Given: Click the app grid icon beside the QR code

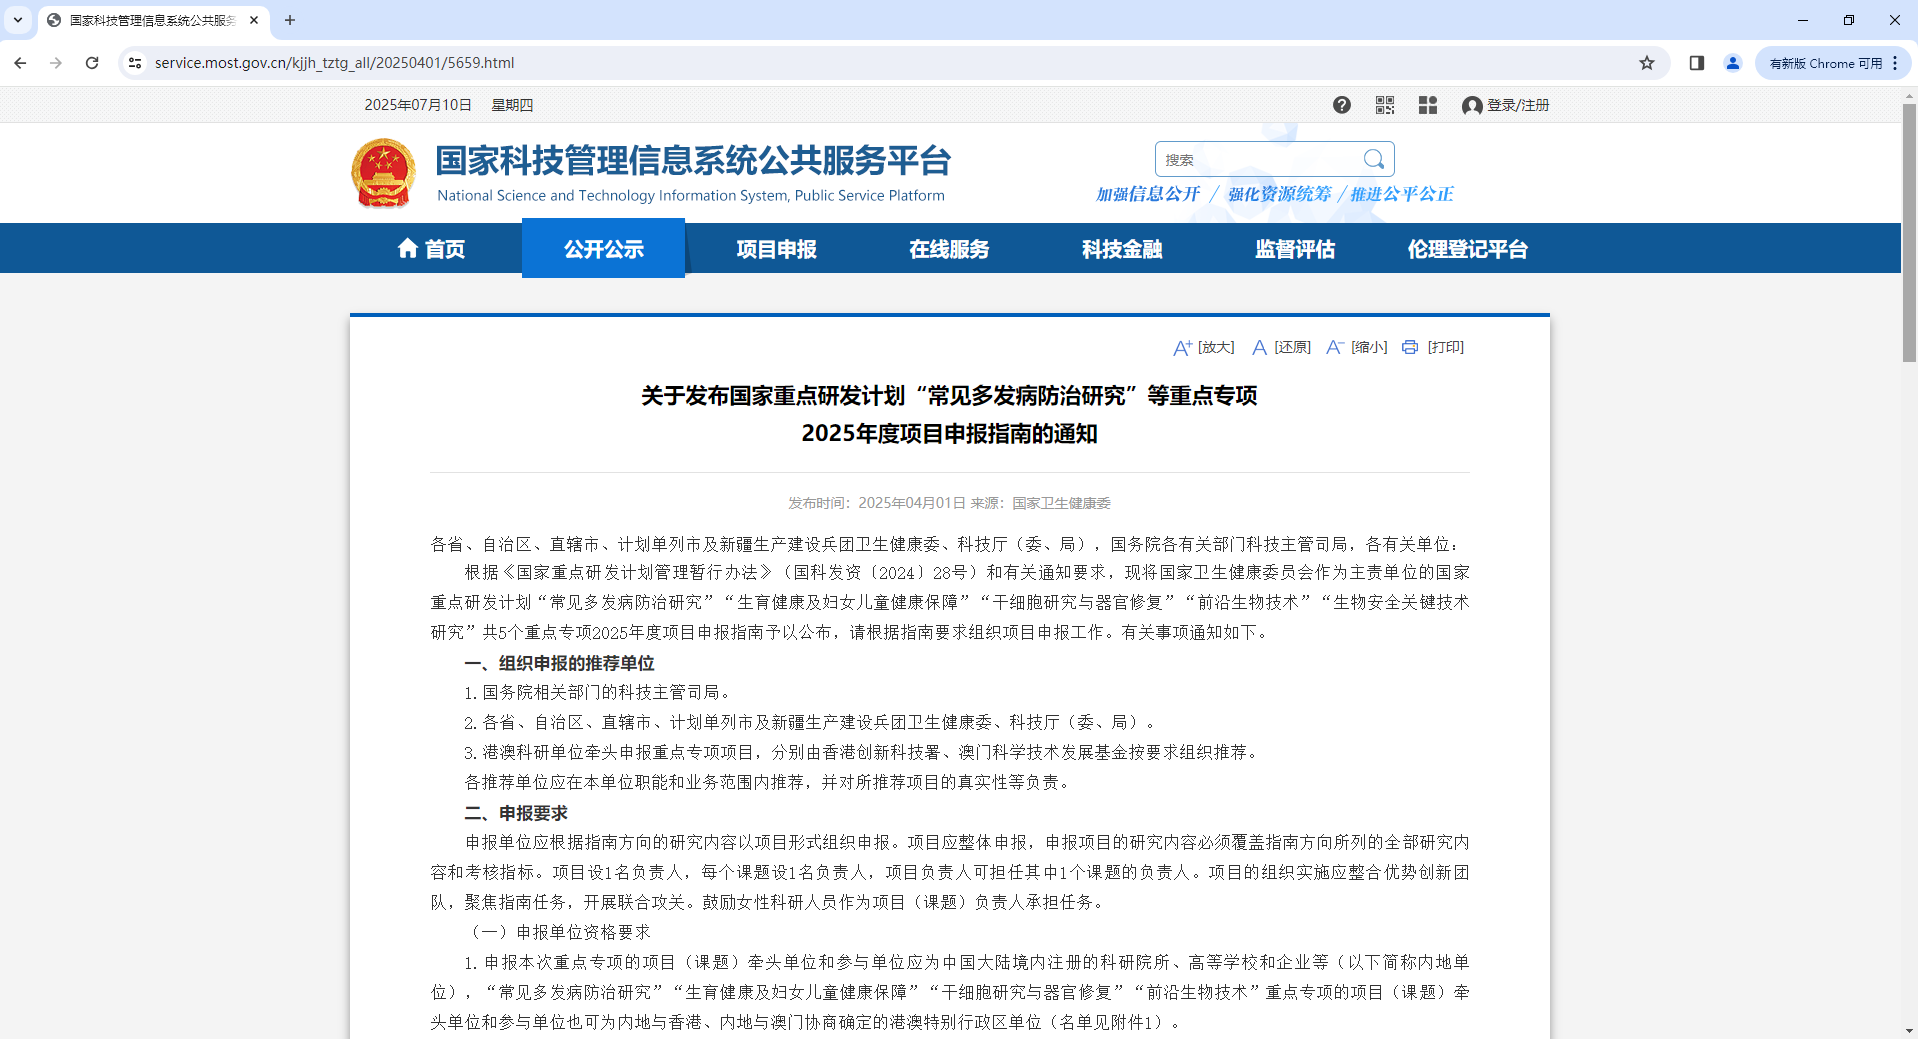Looking at the screenshot, I should (x=1427, y=105).
